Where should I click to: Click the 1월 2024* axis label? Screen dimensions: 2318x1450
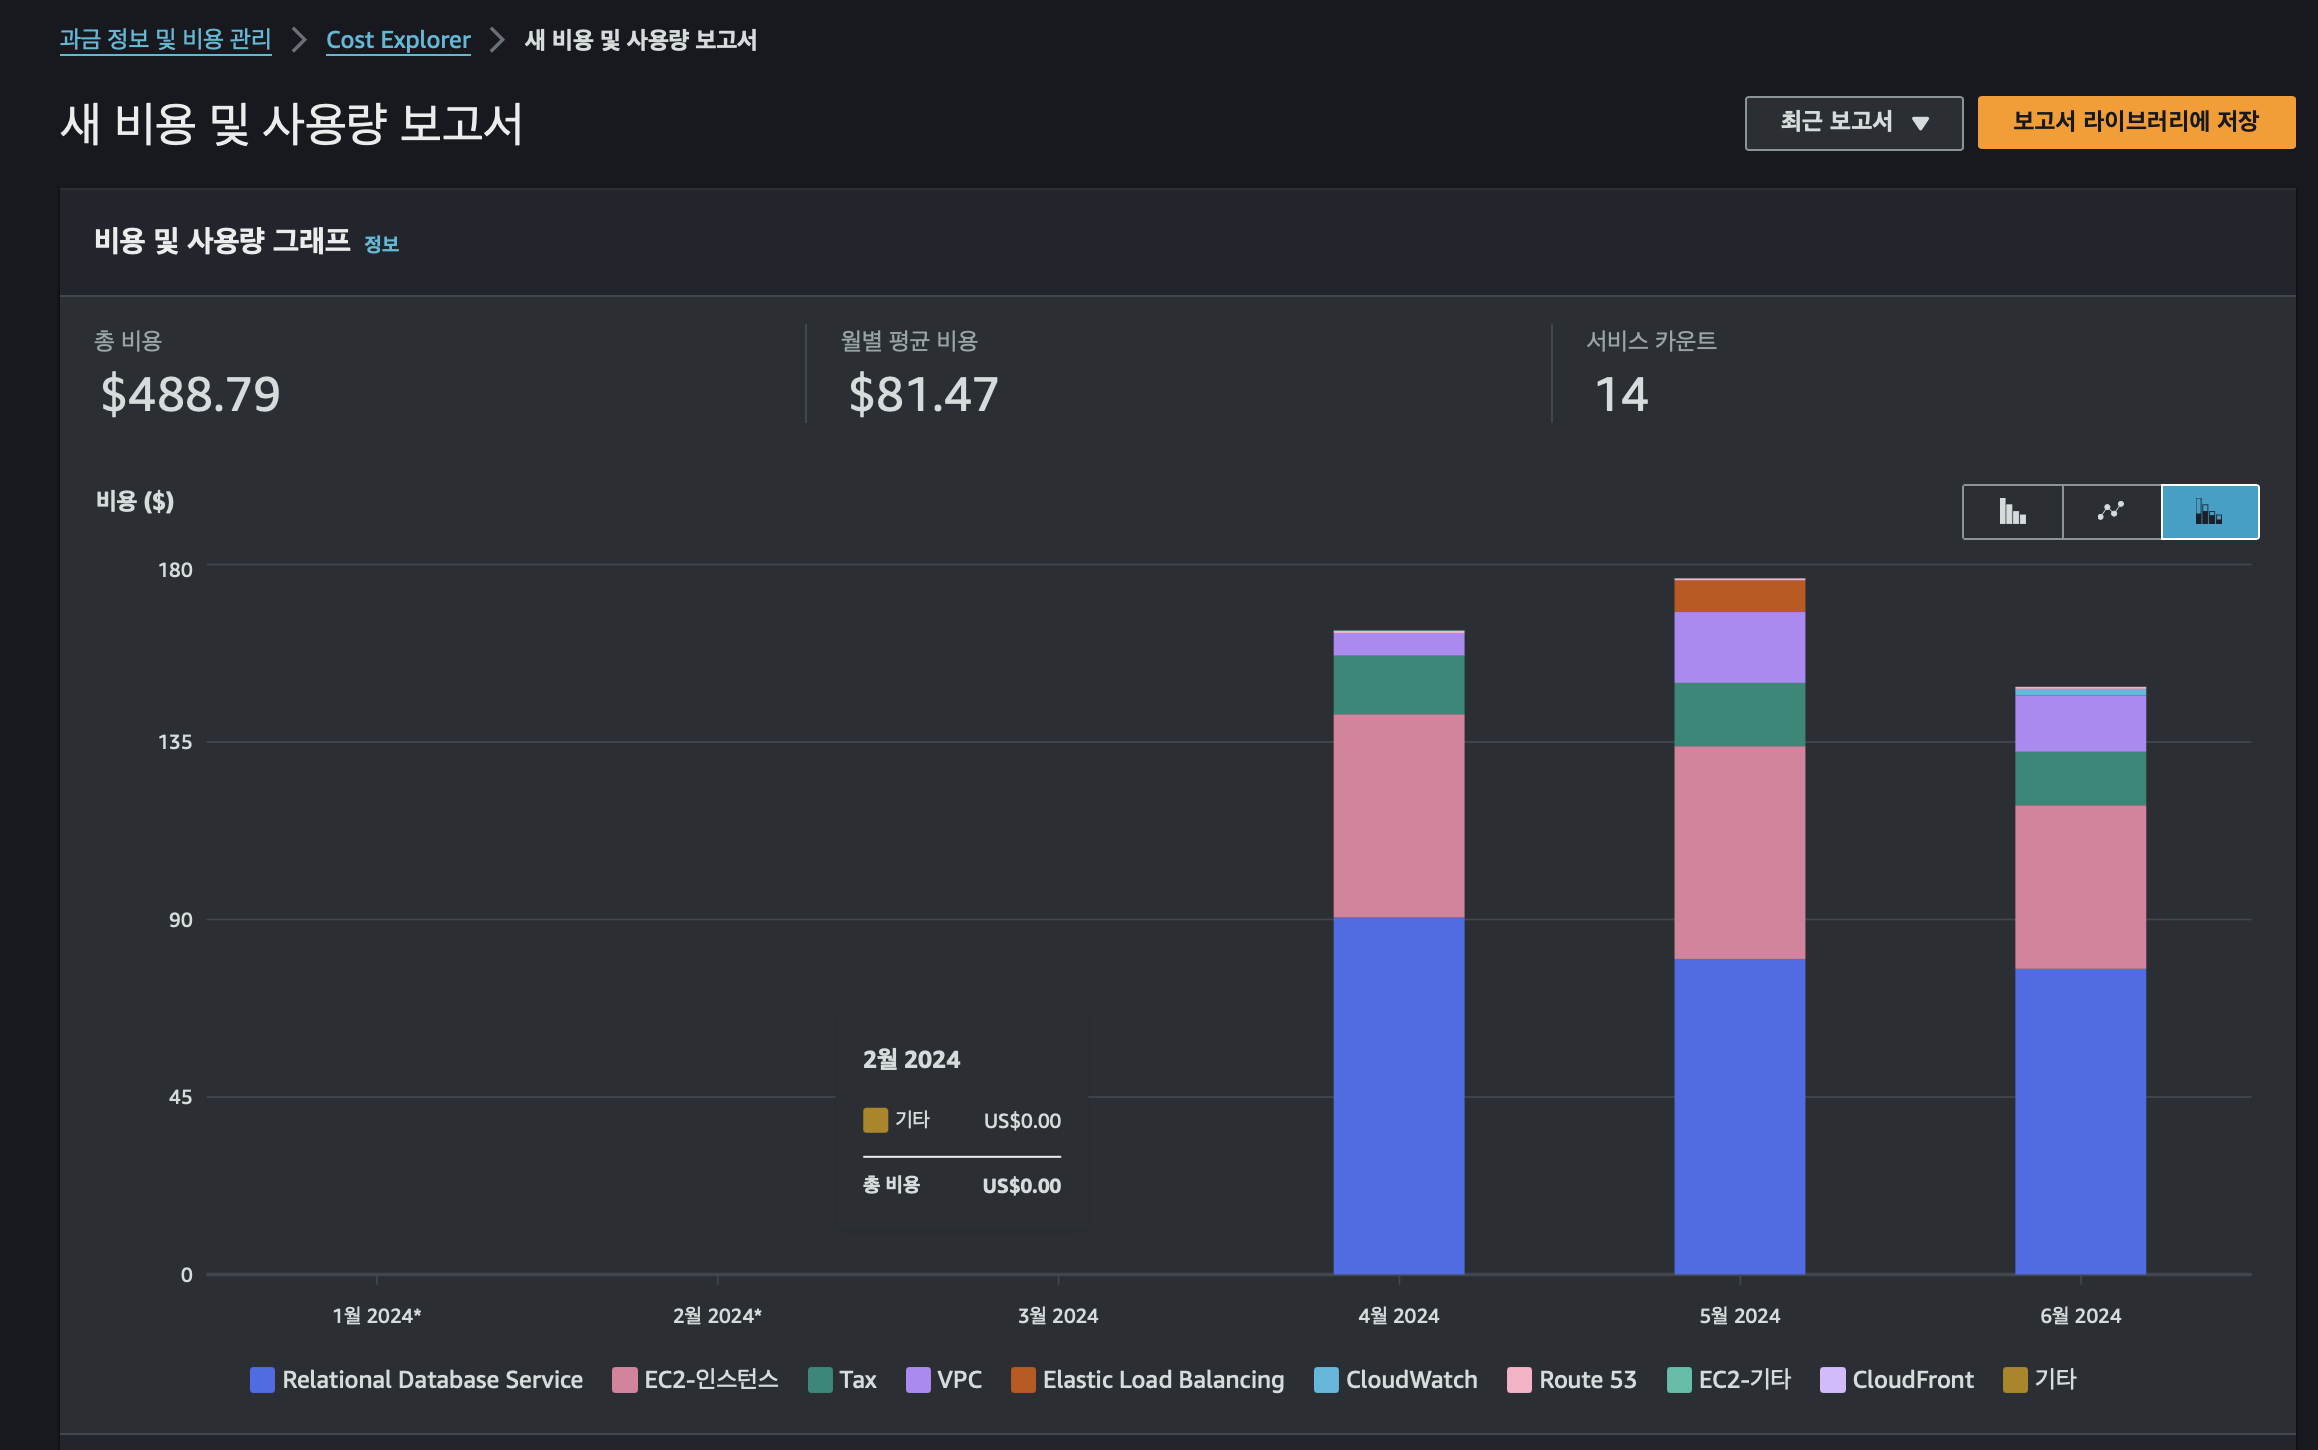click(377, 1316)
